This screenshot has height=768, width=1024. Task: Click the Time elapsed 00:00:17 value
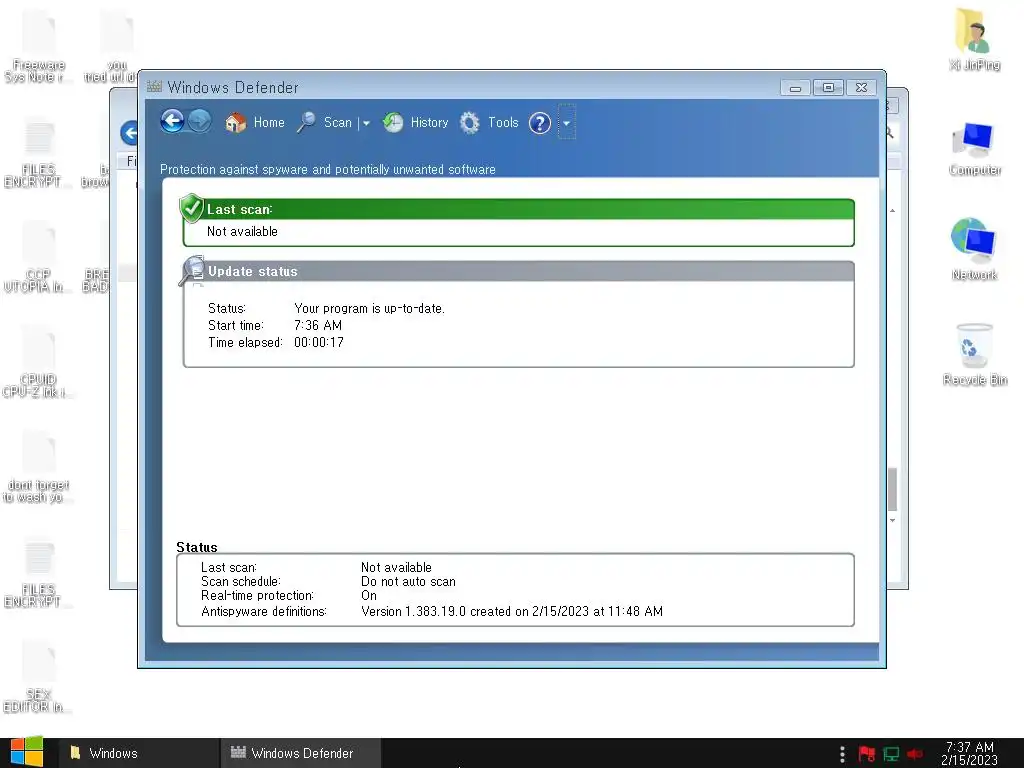coord(319,342)
